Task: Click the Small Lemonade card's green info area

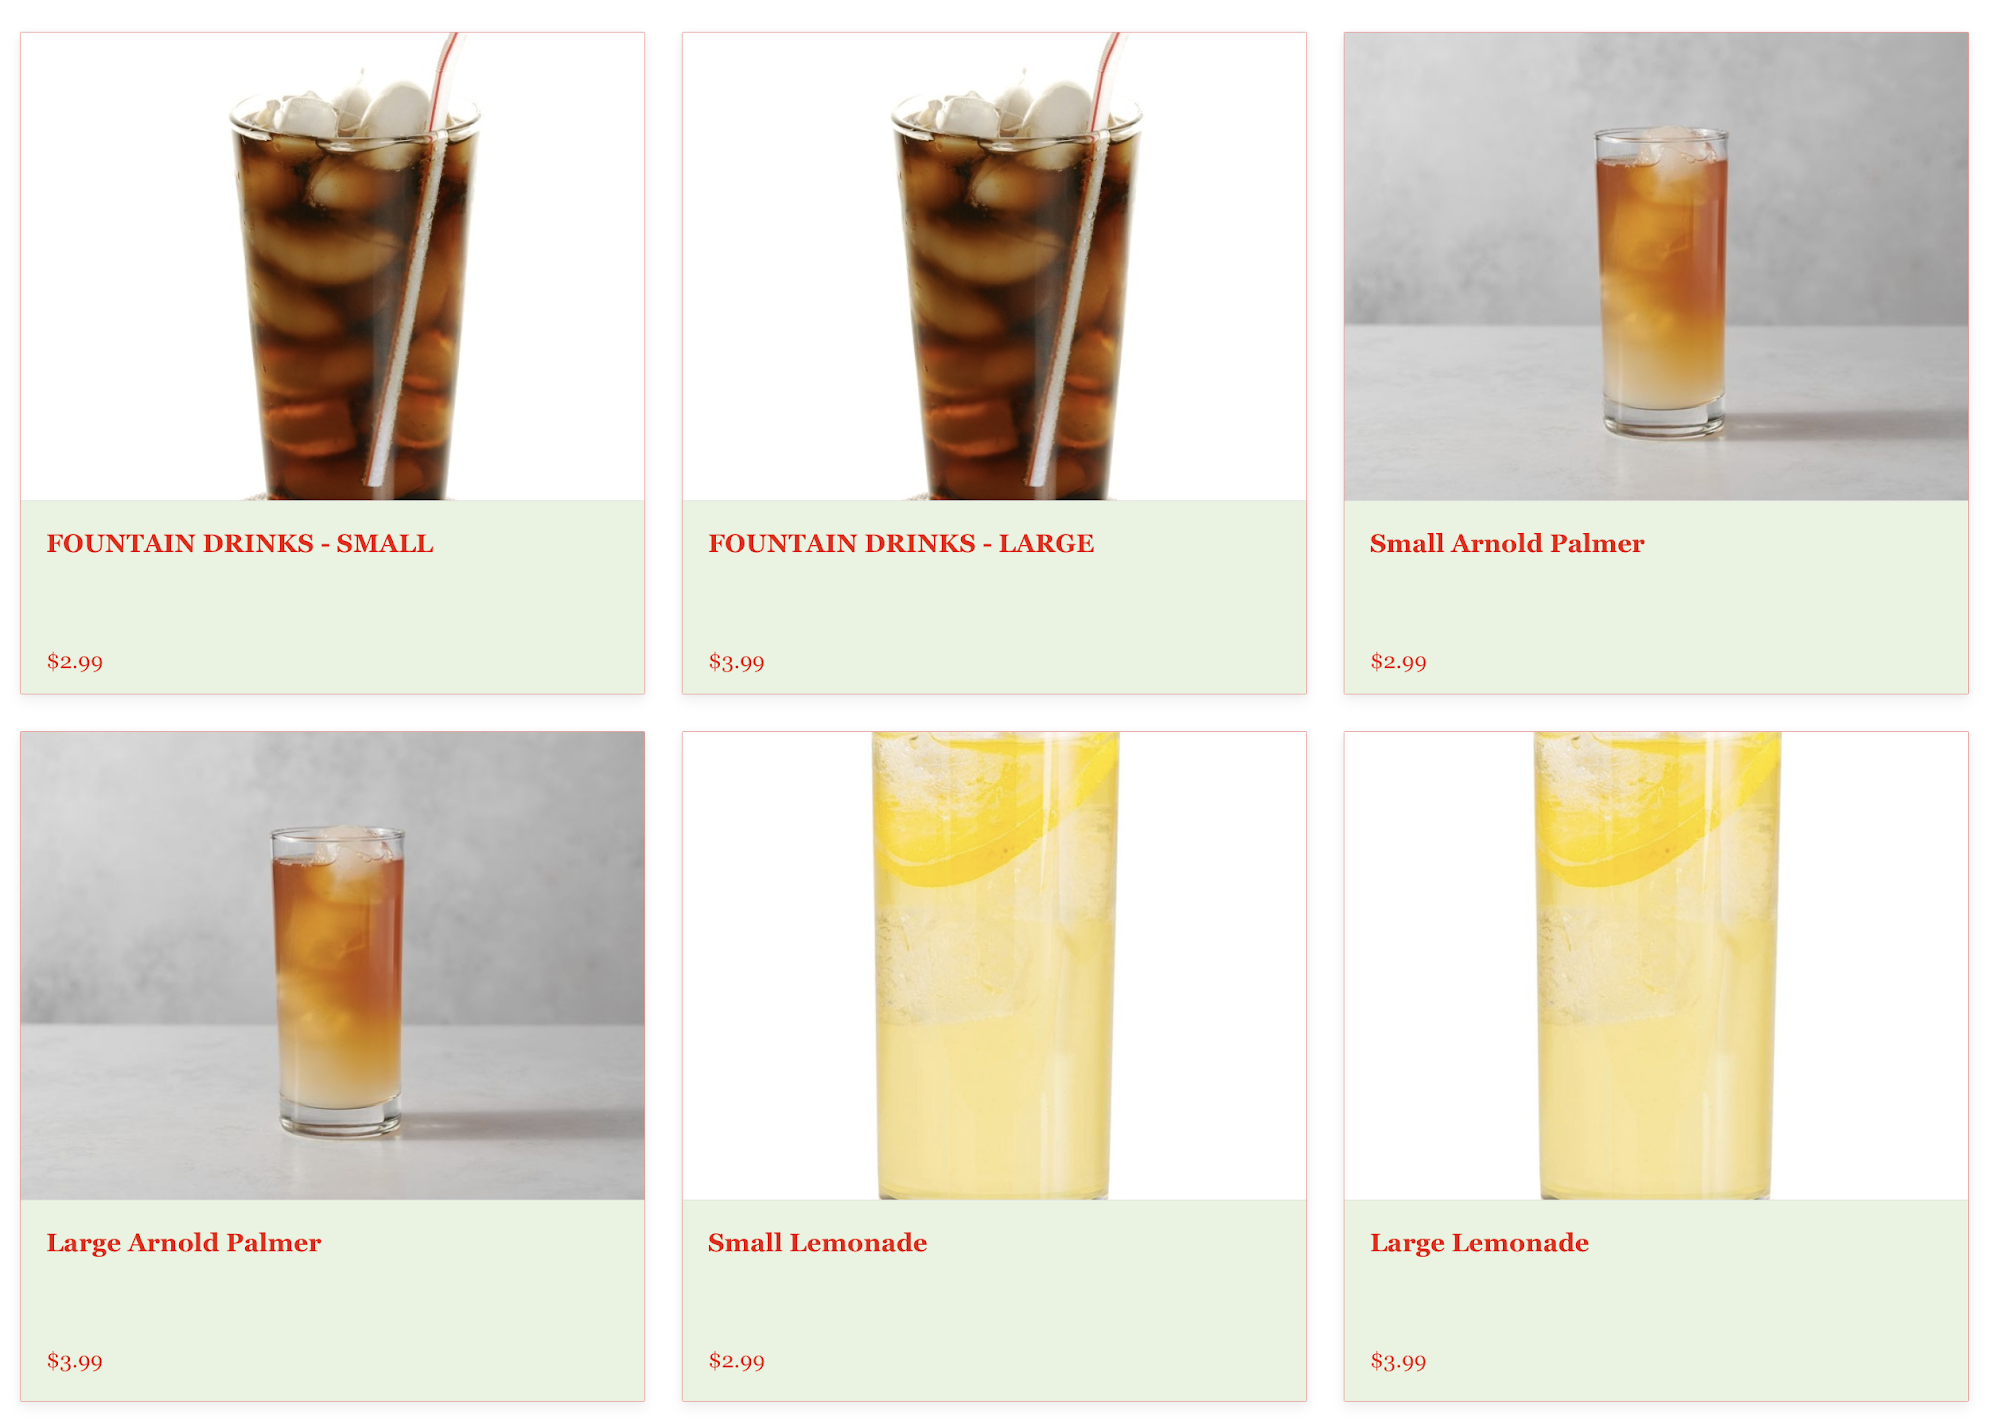Action: point(994,1300)
